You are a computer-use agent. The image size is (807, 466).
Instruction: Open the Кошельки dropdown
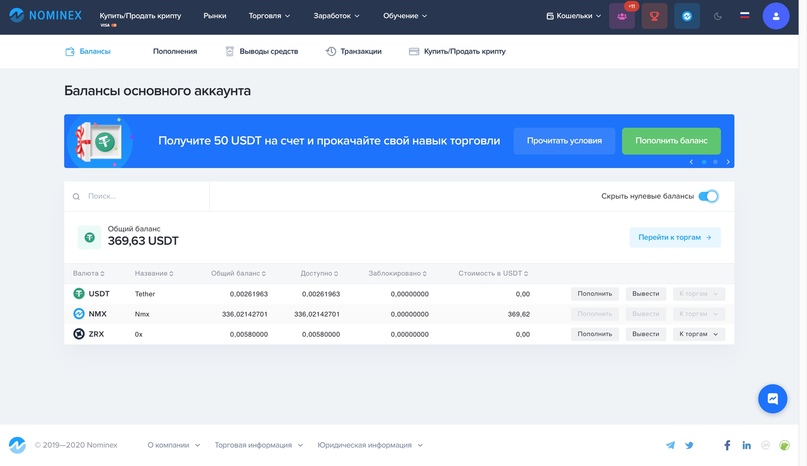573,16
